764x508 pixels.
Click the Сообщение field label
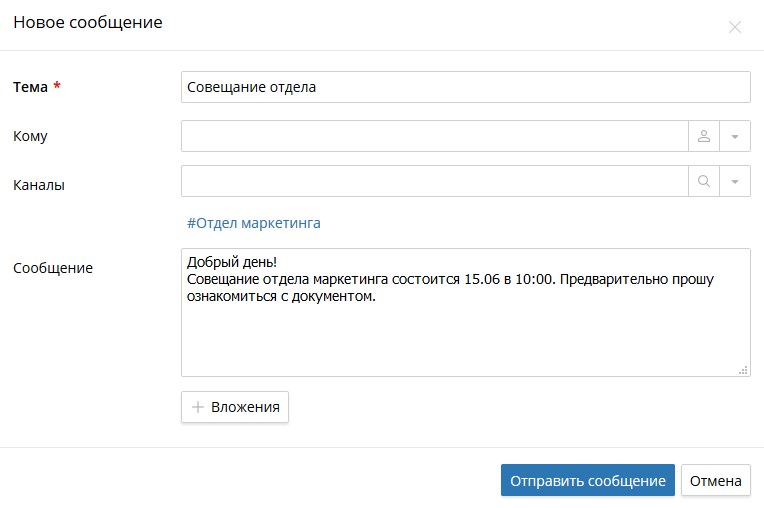pyautogui.click(x=53, y=268)
